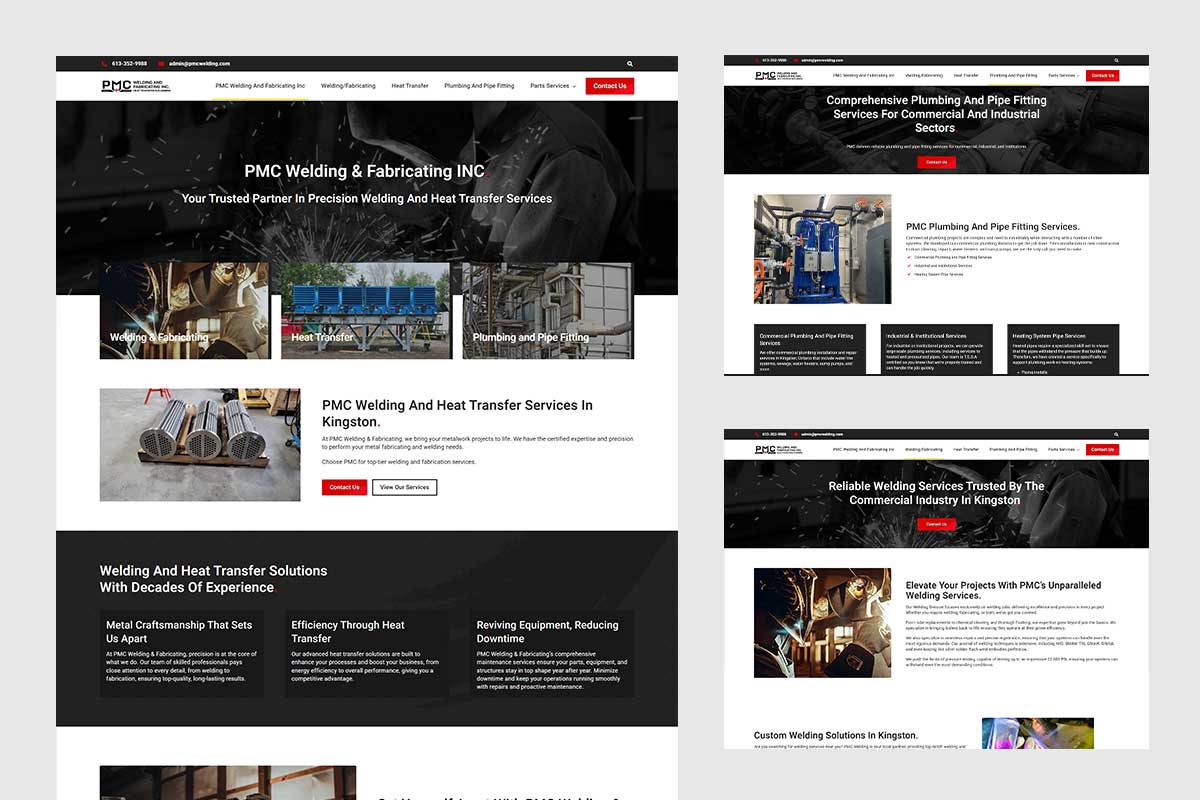1200x800 pixels.
Task: Click the checkmark beside Industrial and Institutional Services
Action: click(x=909, y=265)
